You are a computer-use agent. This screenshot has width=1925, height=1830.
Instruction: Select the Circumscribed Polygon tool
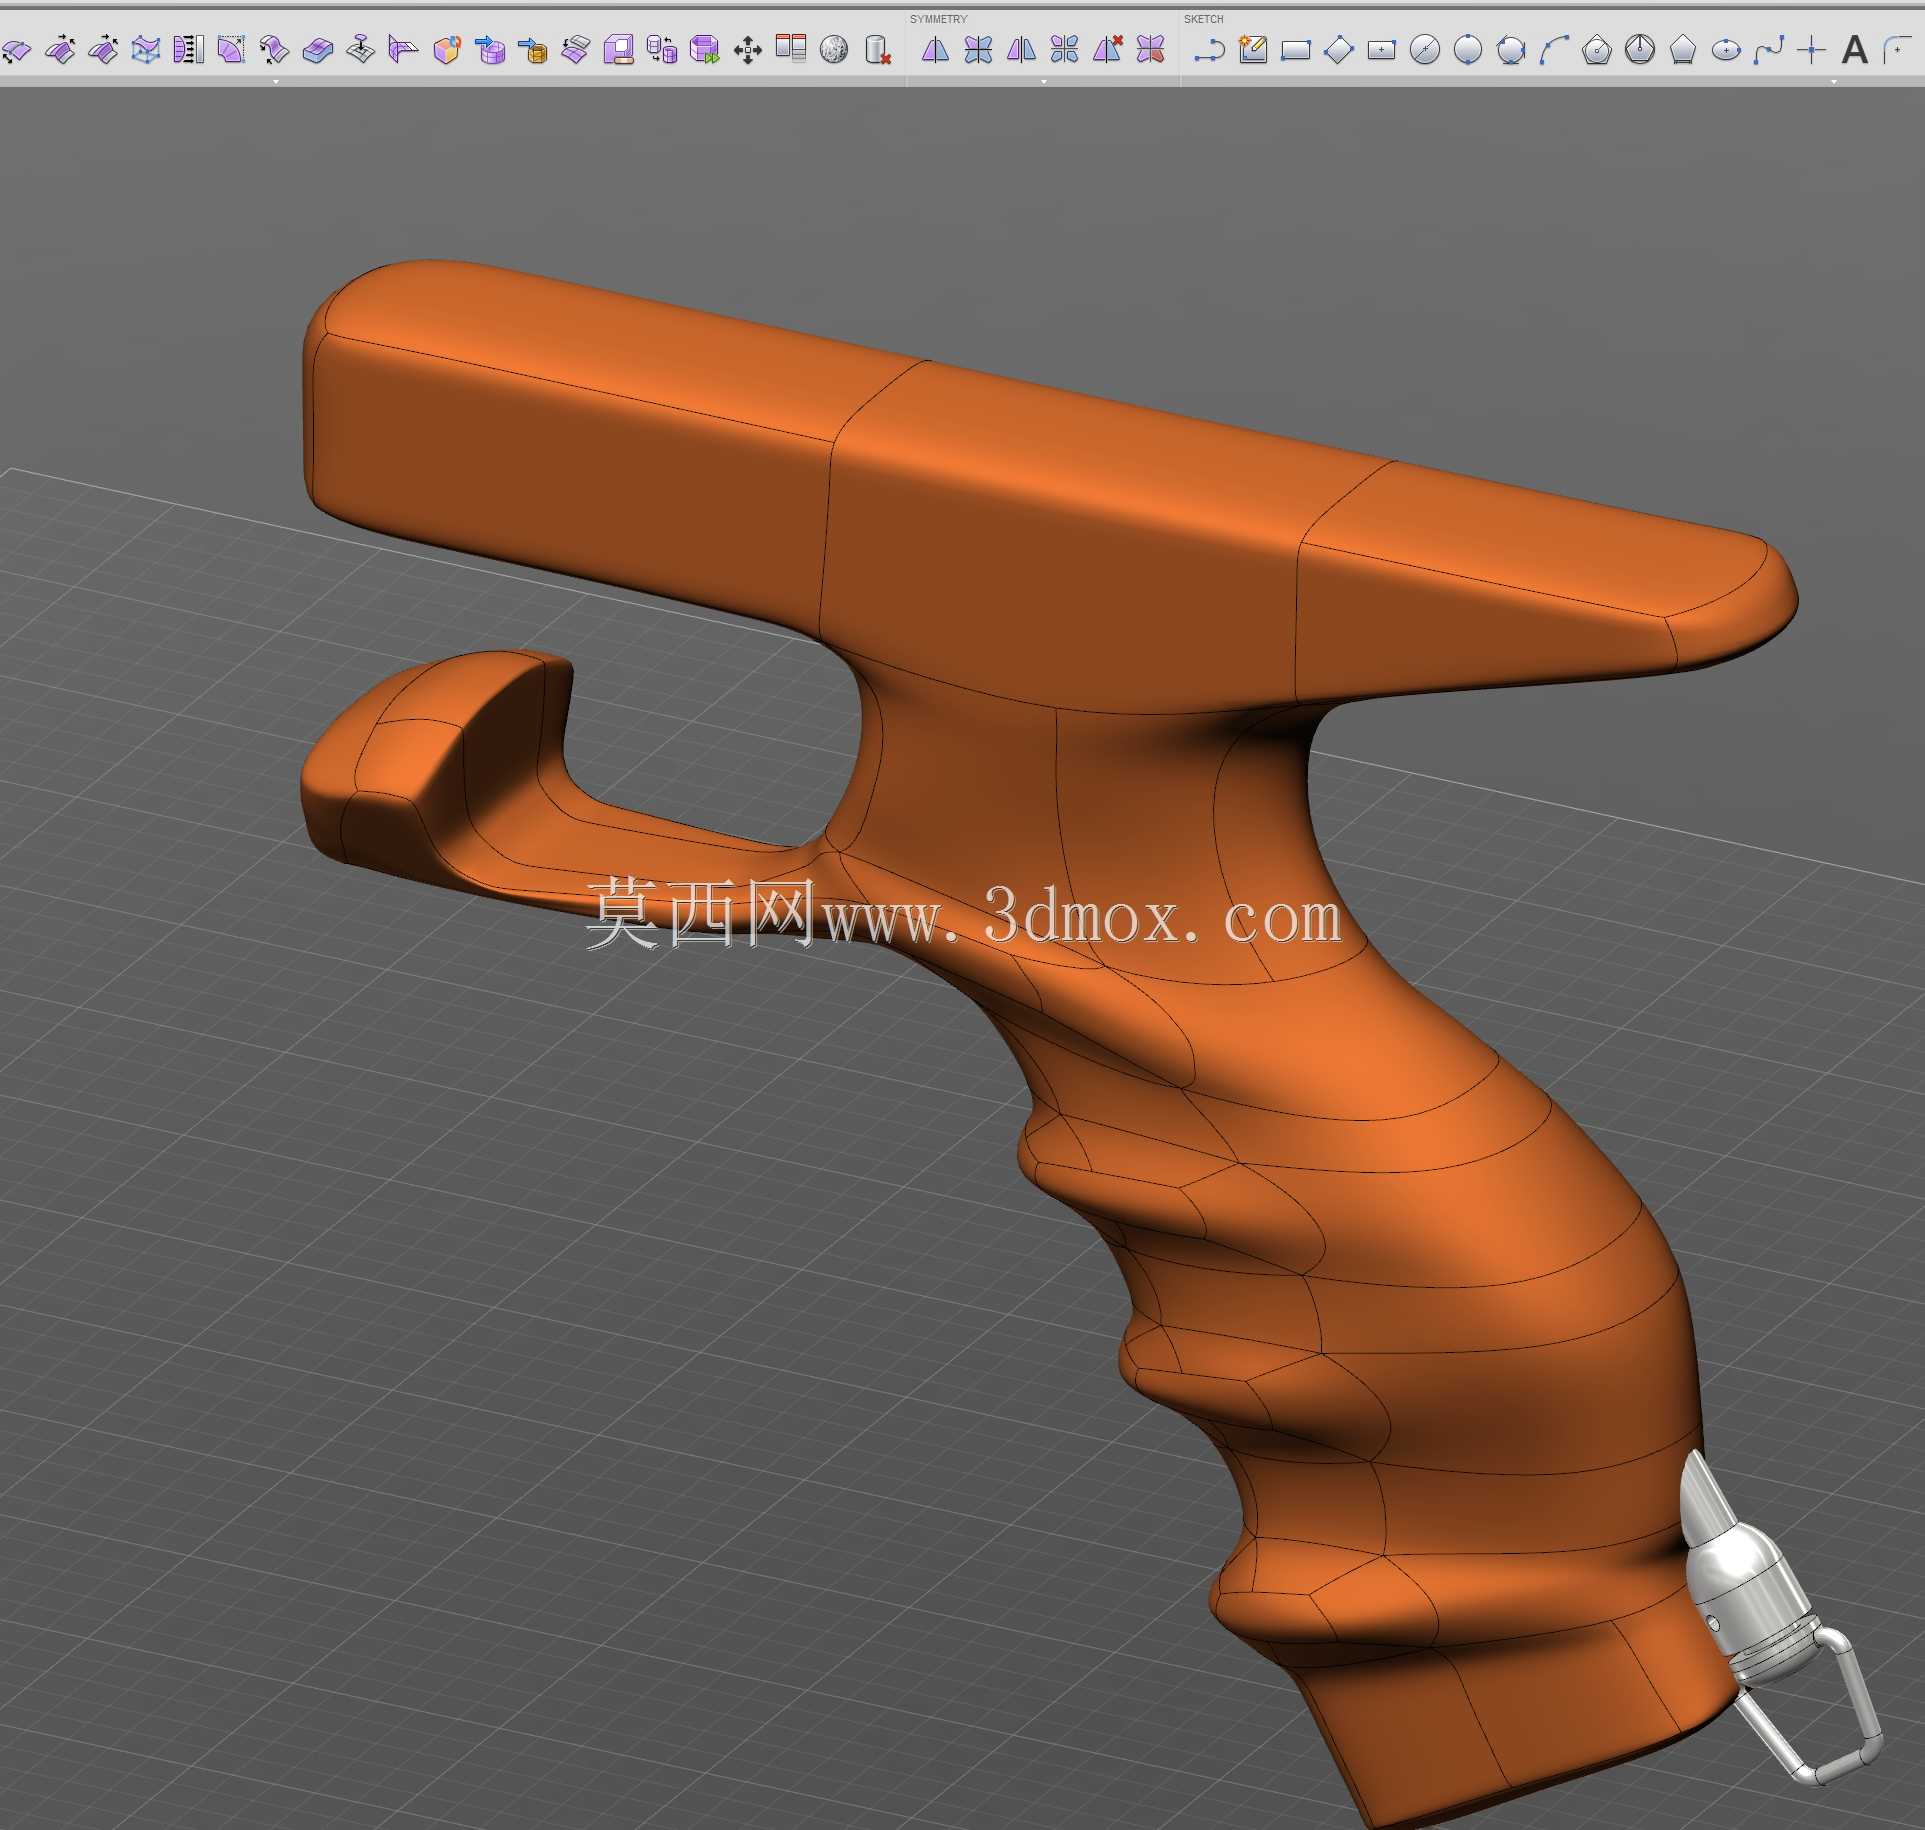coord(1597,50)
